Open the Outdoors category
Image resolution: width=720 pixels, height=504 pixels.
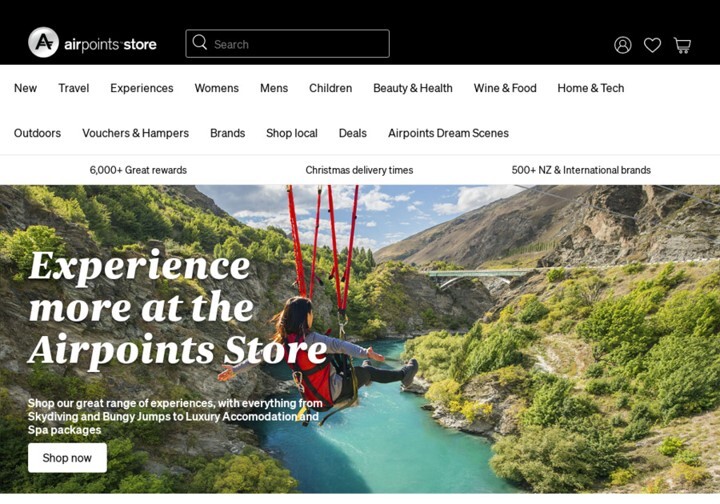pos(37,133)
